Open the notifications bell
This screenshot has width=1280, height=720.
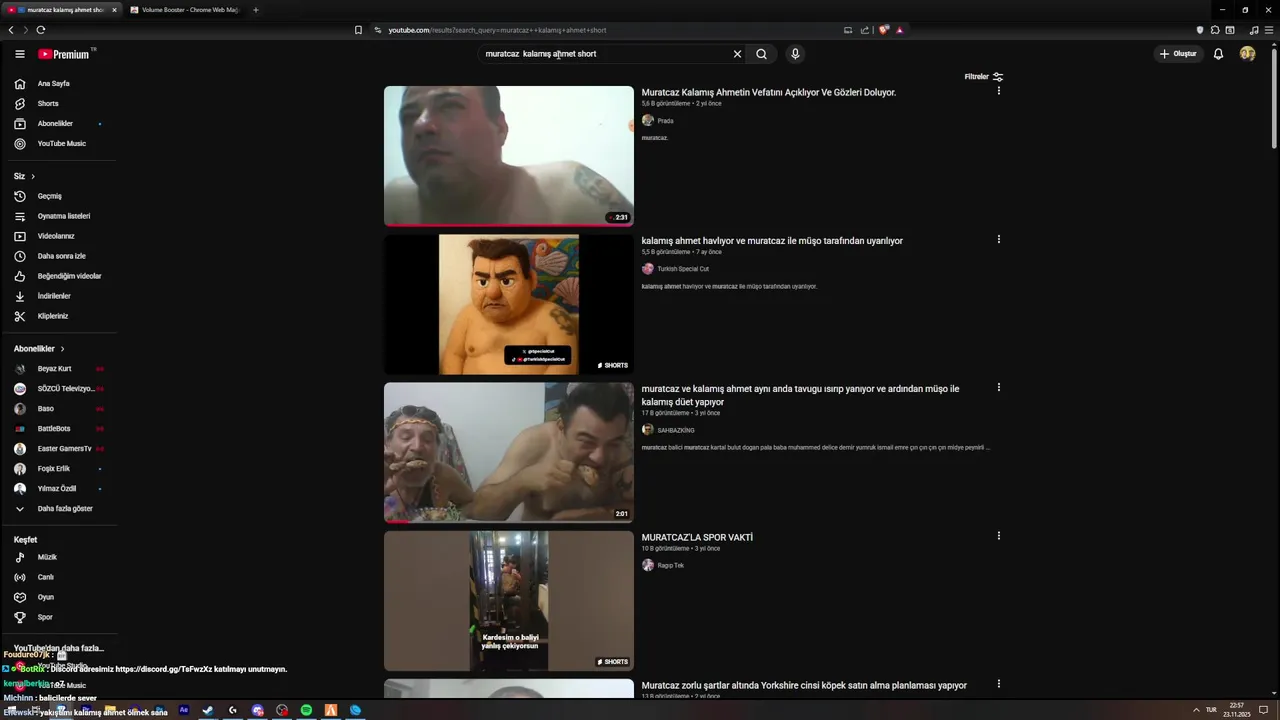(x=1218, y=54)
